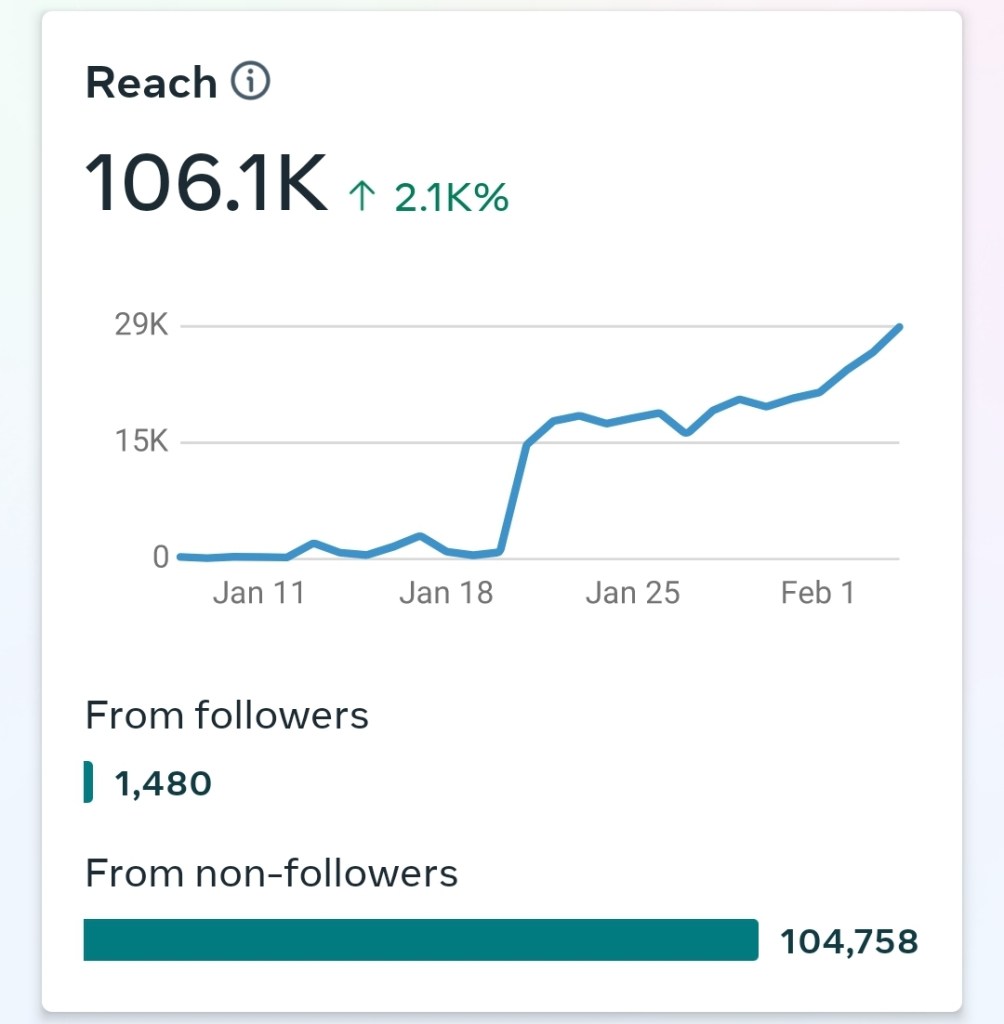Select the Reach heading text

point(151,83)
